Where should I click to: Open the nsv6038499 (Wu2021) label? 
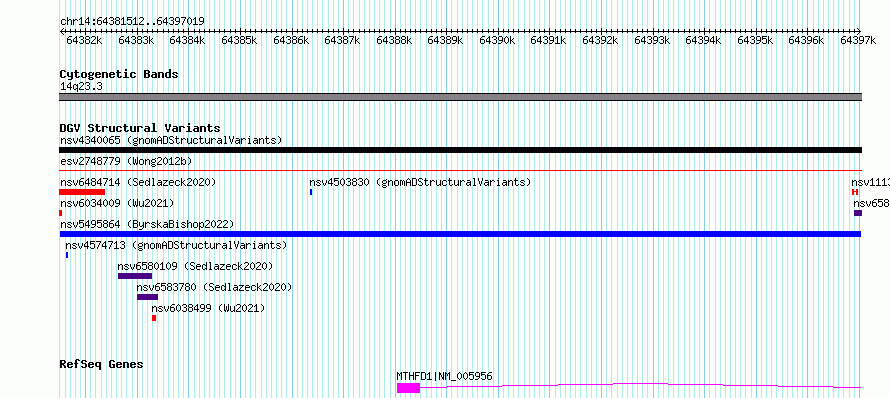208,308
